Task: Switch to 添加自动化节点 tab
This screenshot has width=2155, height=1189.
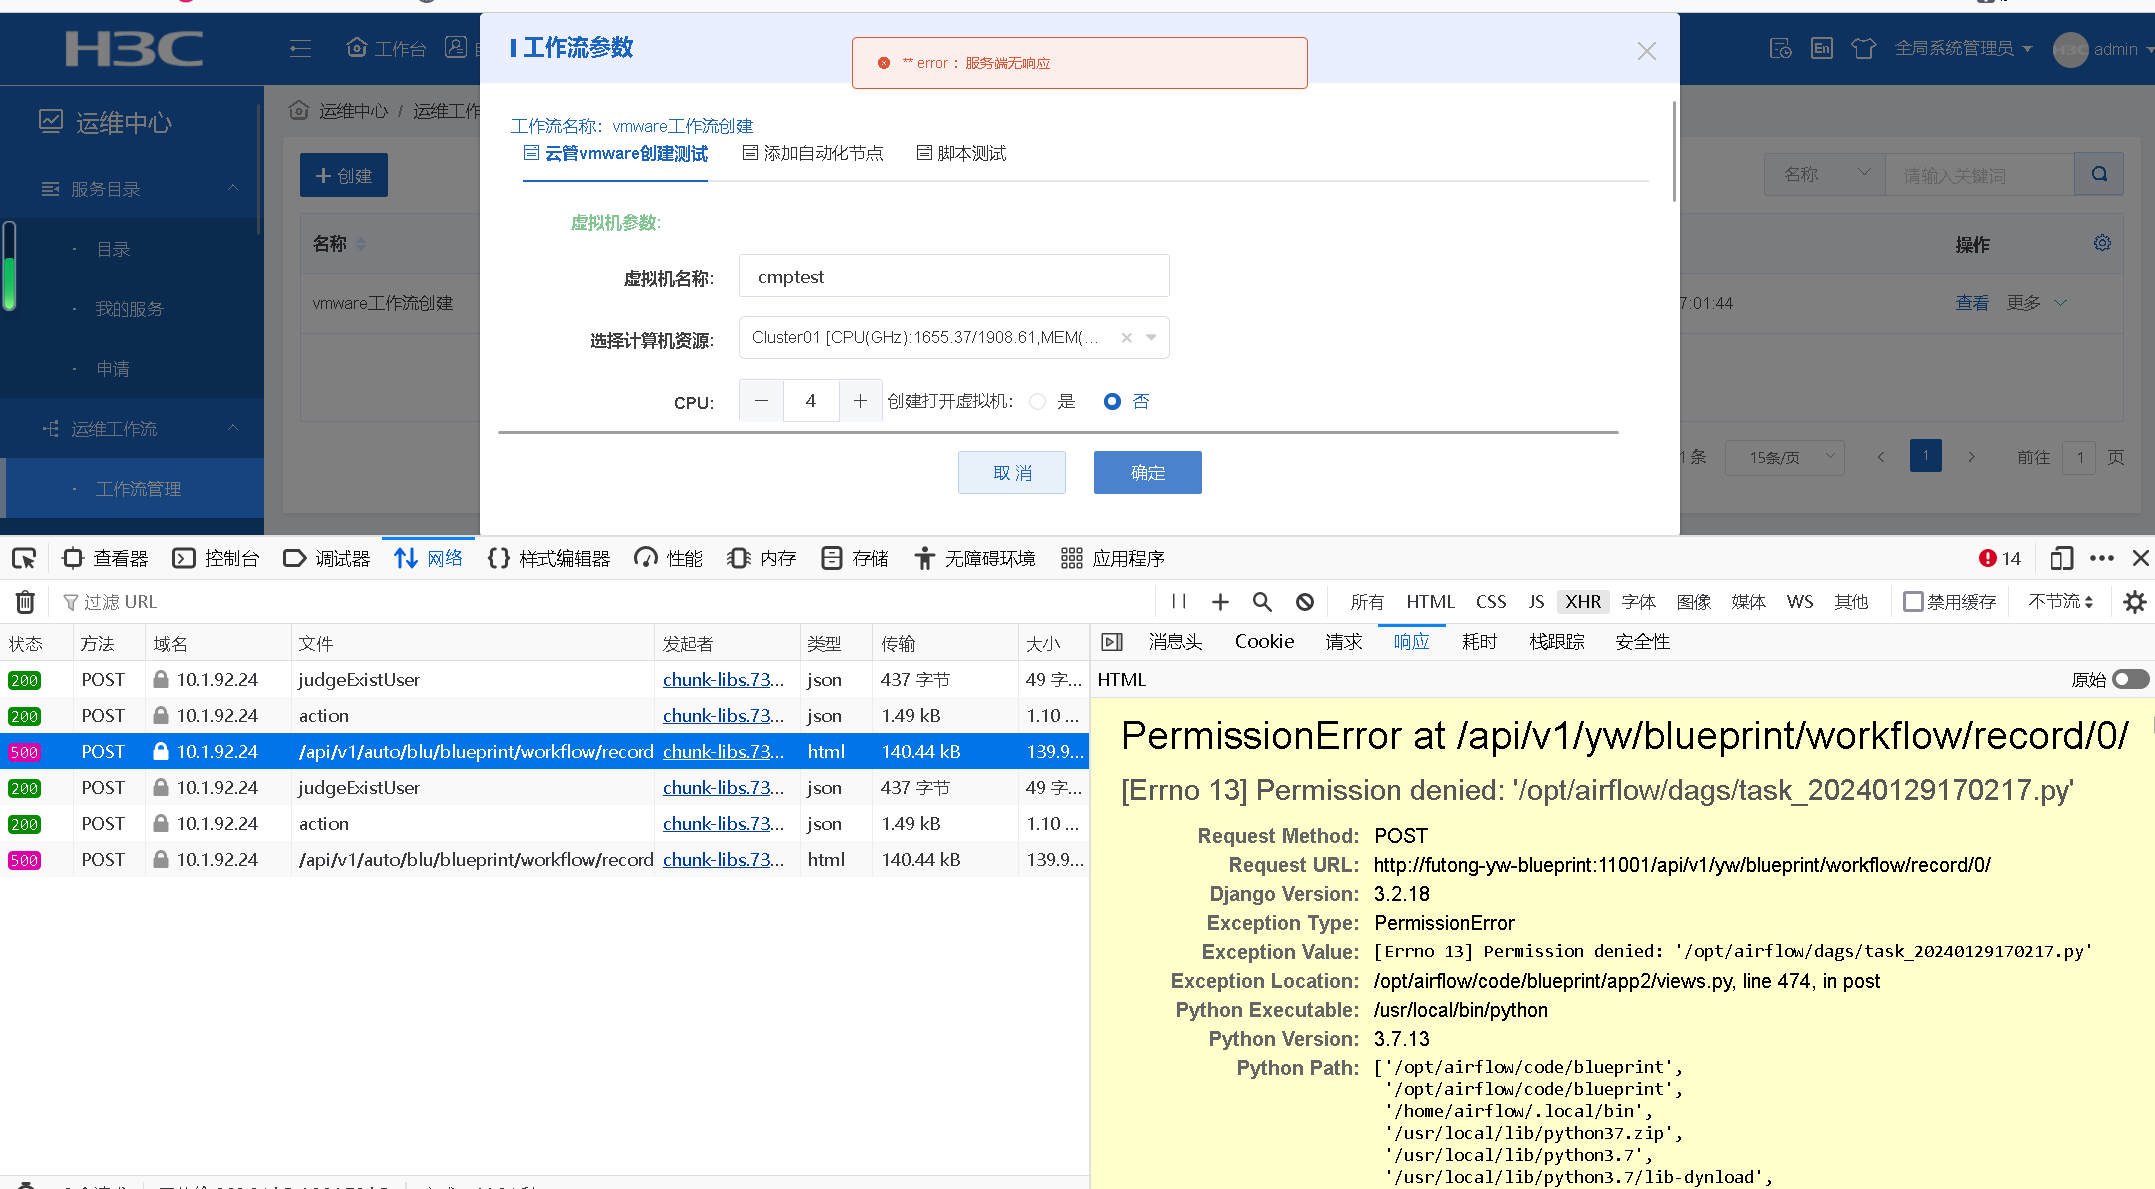Action: click(813, 153)
